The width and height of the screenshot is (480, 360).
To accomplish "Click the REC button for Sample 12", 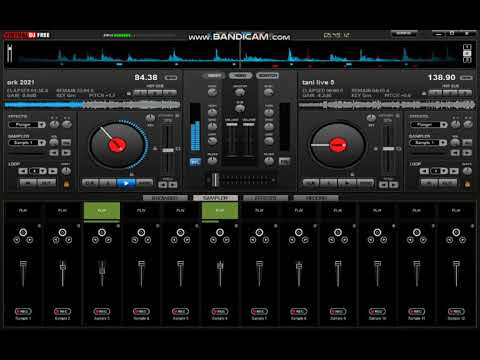I will (456, 311).
